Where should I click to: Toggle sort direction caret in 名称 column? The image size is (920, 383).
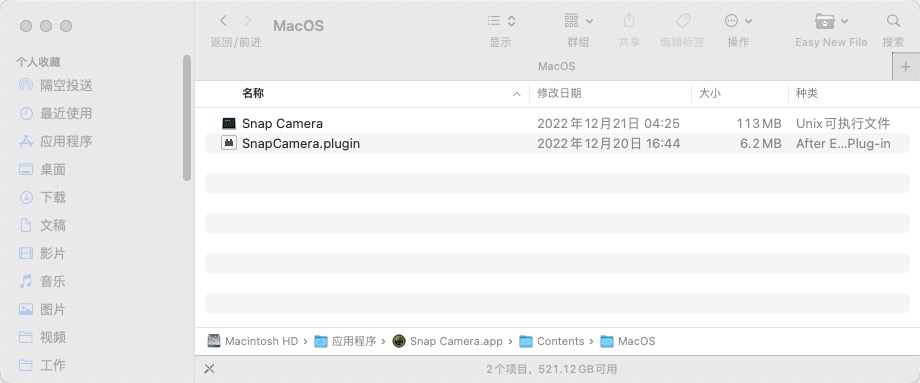[516, 94]
